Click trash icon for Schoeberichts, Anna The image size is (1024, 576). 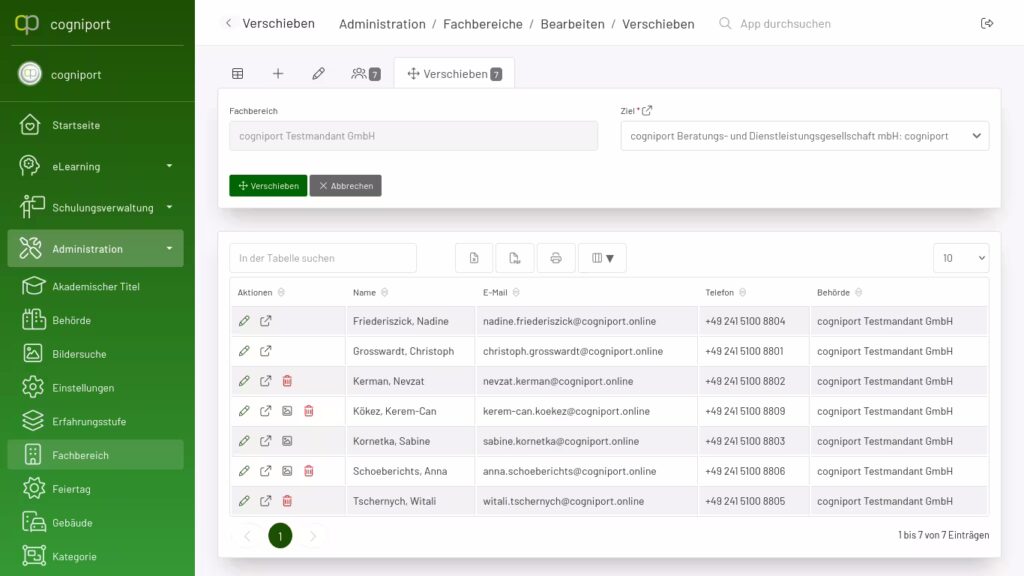[x=309, y=471]
